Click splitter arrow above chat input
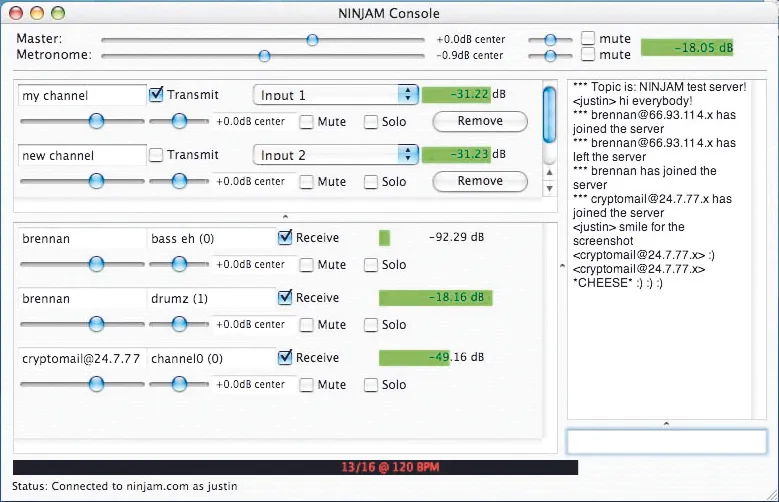Screen dimensions: 779x502 (666, 424)
